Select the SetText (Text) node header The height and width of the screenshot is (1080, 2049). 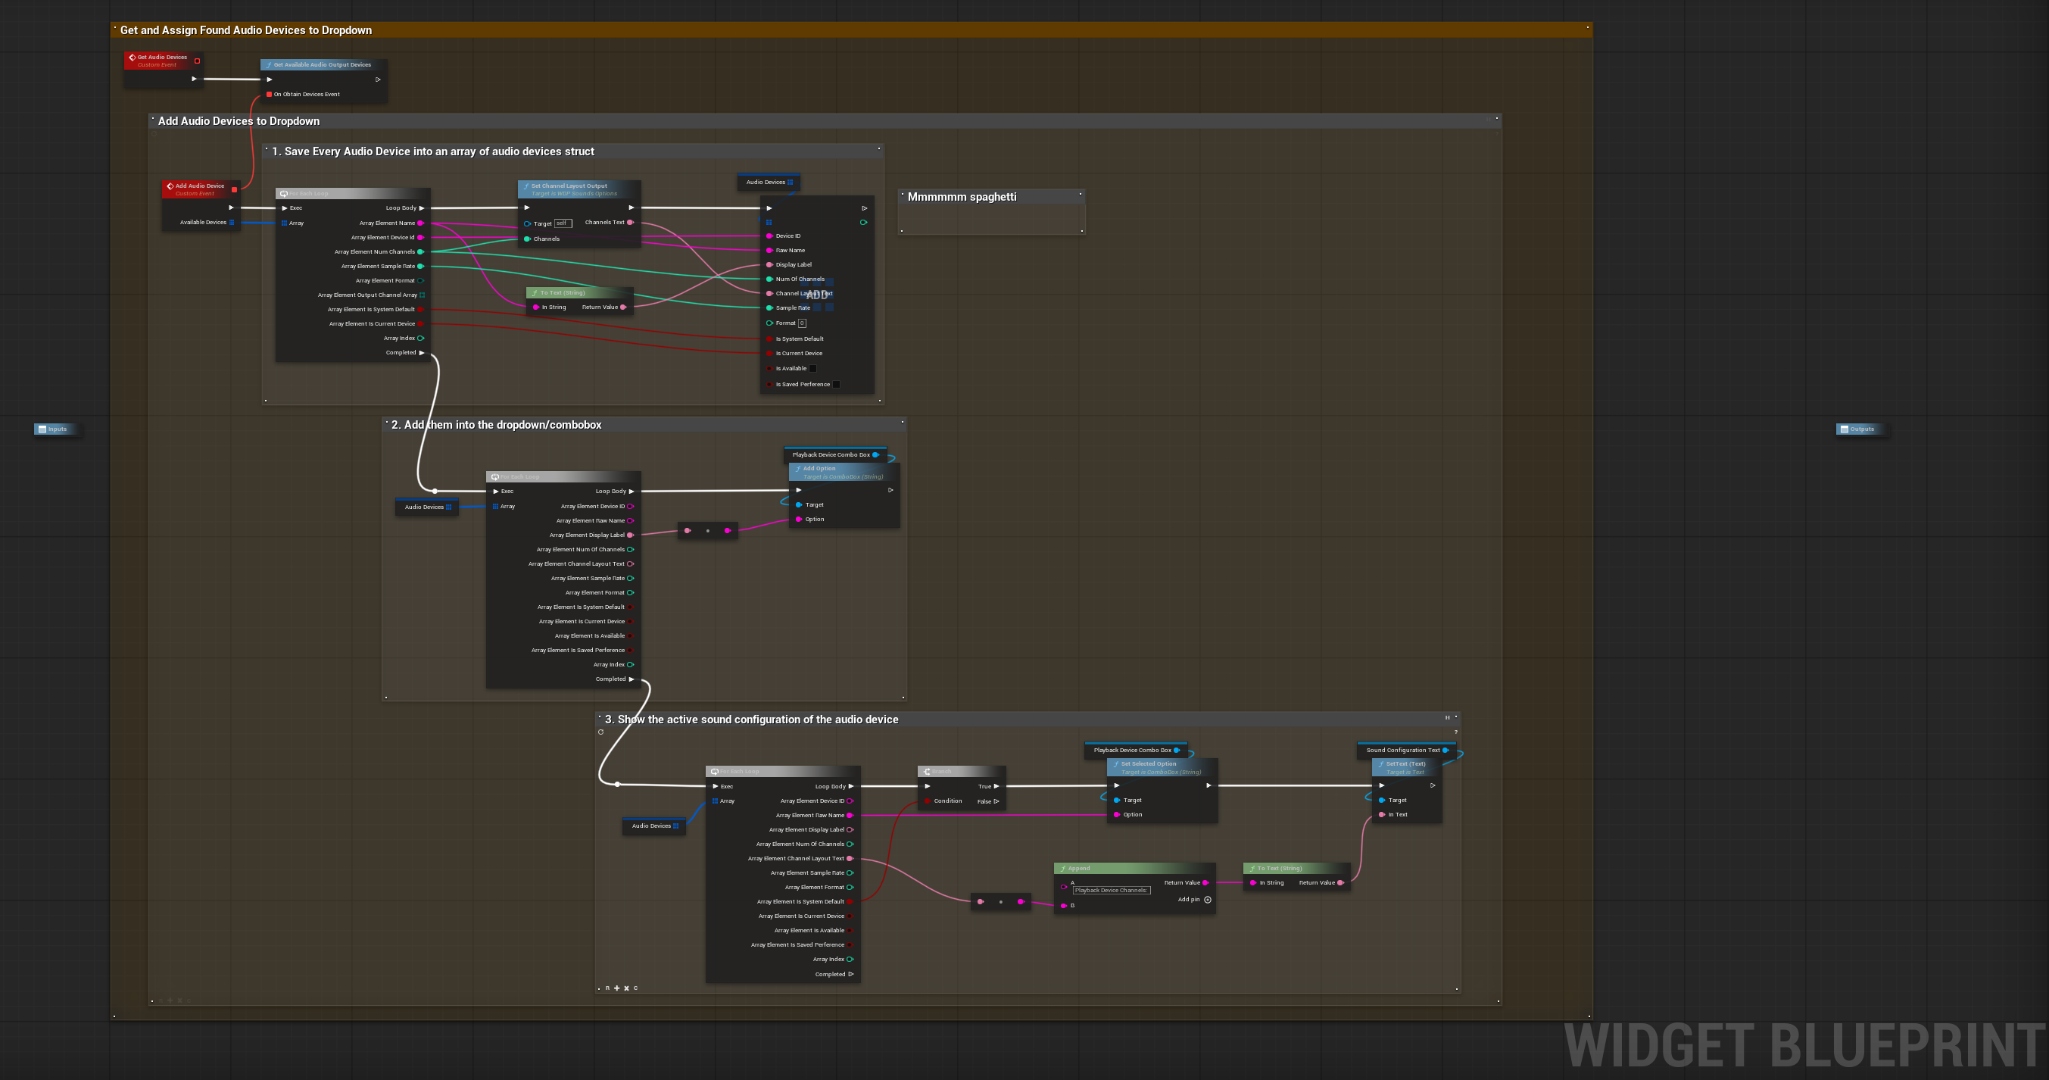[1406, 767]
